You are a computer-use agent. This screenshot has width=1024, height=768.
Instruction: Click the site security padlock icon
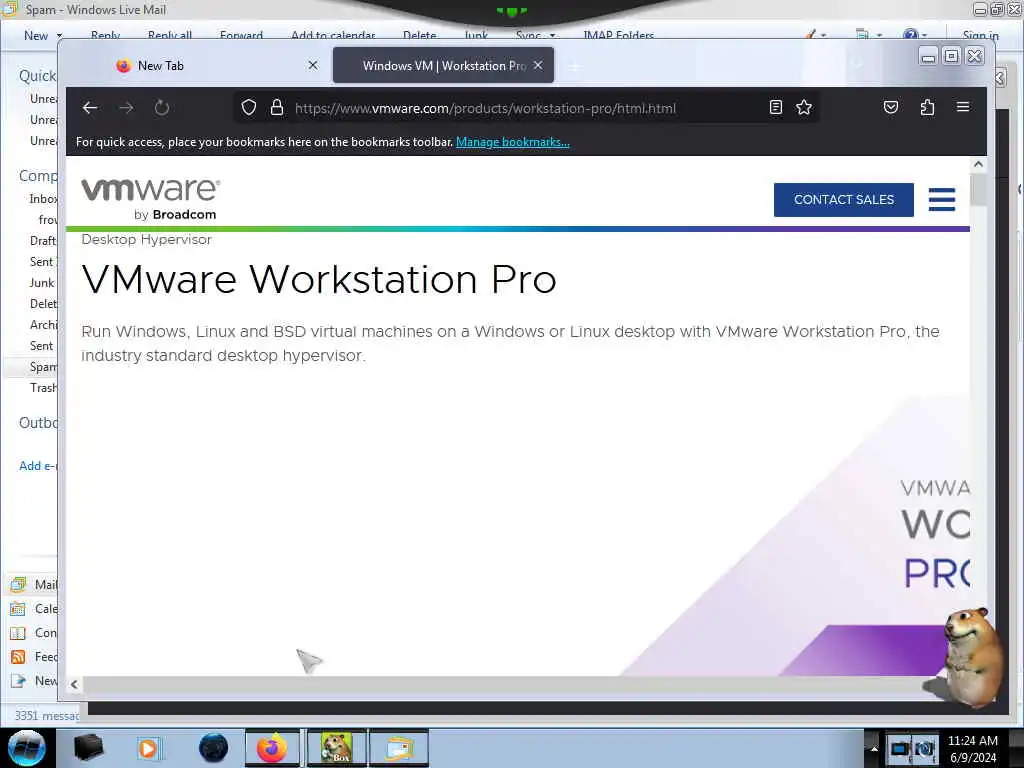click(x=277, y=108)
